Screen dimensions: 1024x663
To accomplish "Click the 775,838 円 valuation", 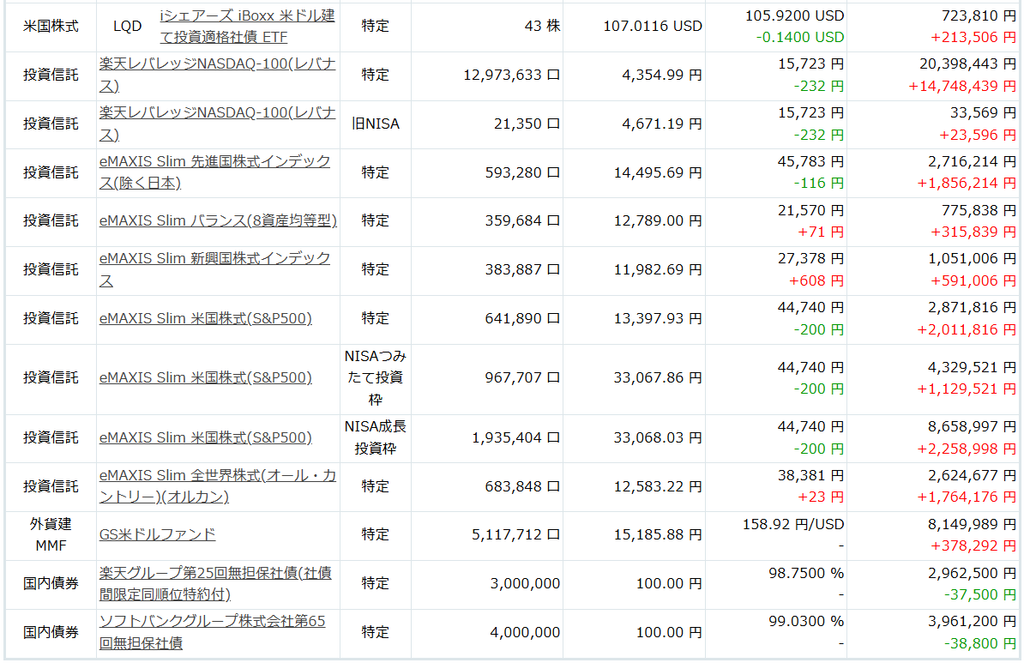I will pyautogui.click(x=979, y=210).
